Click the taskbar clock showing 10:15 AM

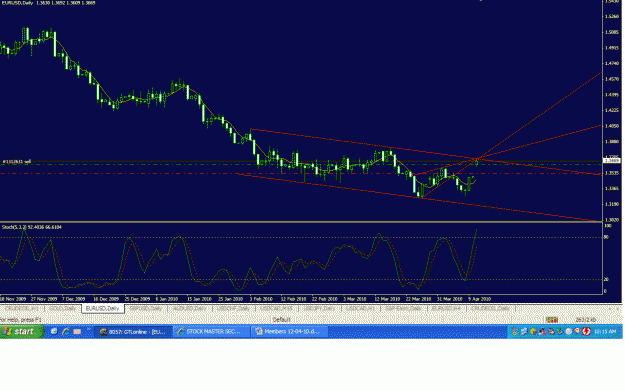click(605, 332)
